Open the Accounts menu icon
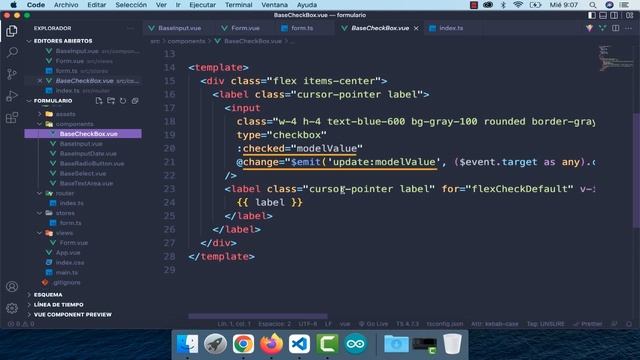 point(12,287)
